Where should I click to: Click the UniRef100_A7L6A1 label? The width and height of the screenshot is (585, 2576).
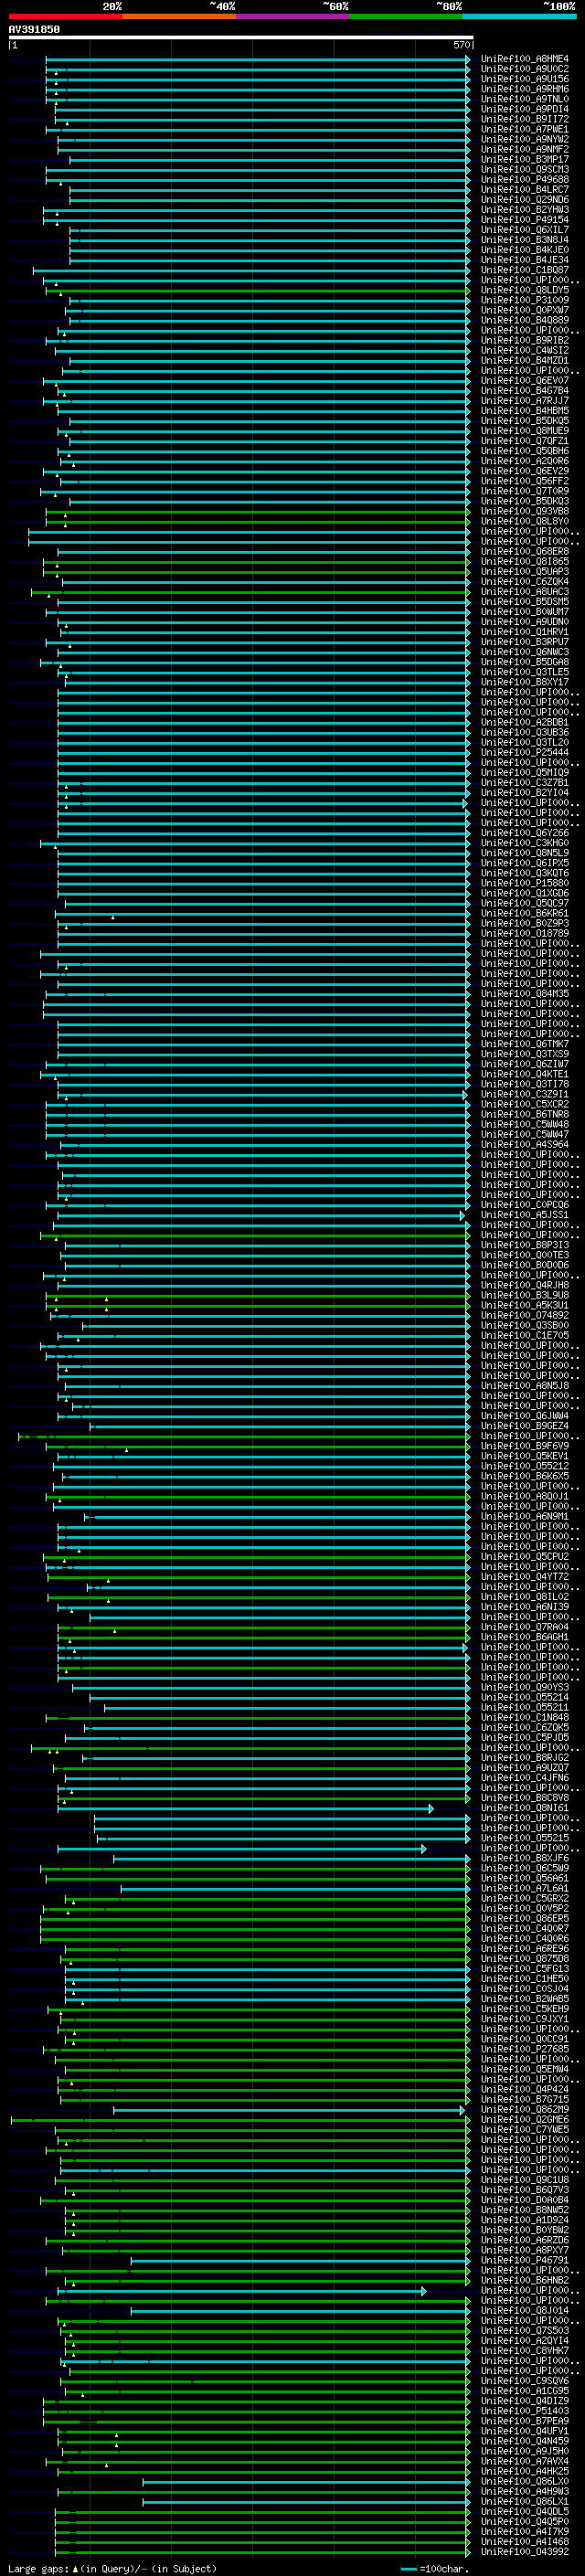(x=524, y=1889)
